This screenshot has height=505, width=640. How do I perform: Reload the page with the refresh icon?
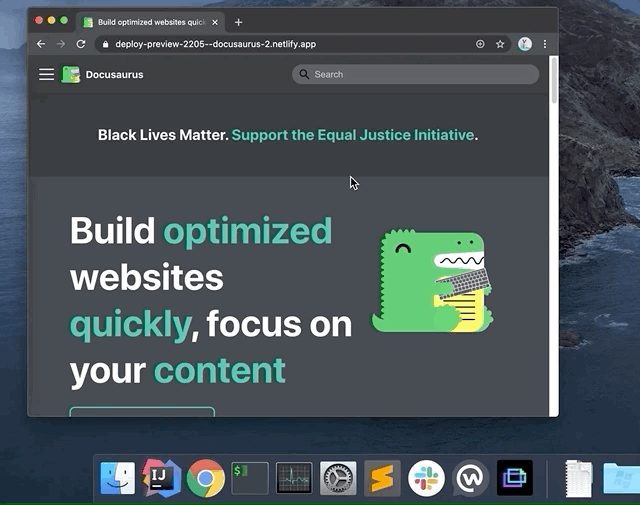coord(81,44)
